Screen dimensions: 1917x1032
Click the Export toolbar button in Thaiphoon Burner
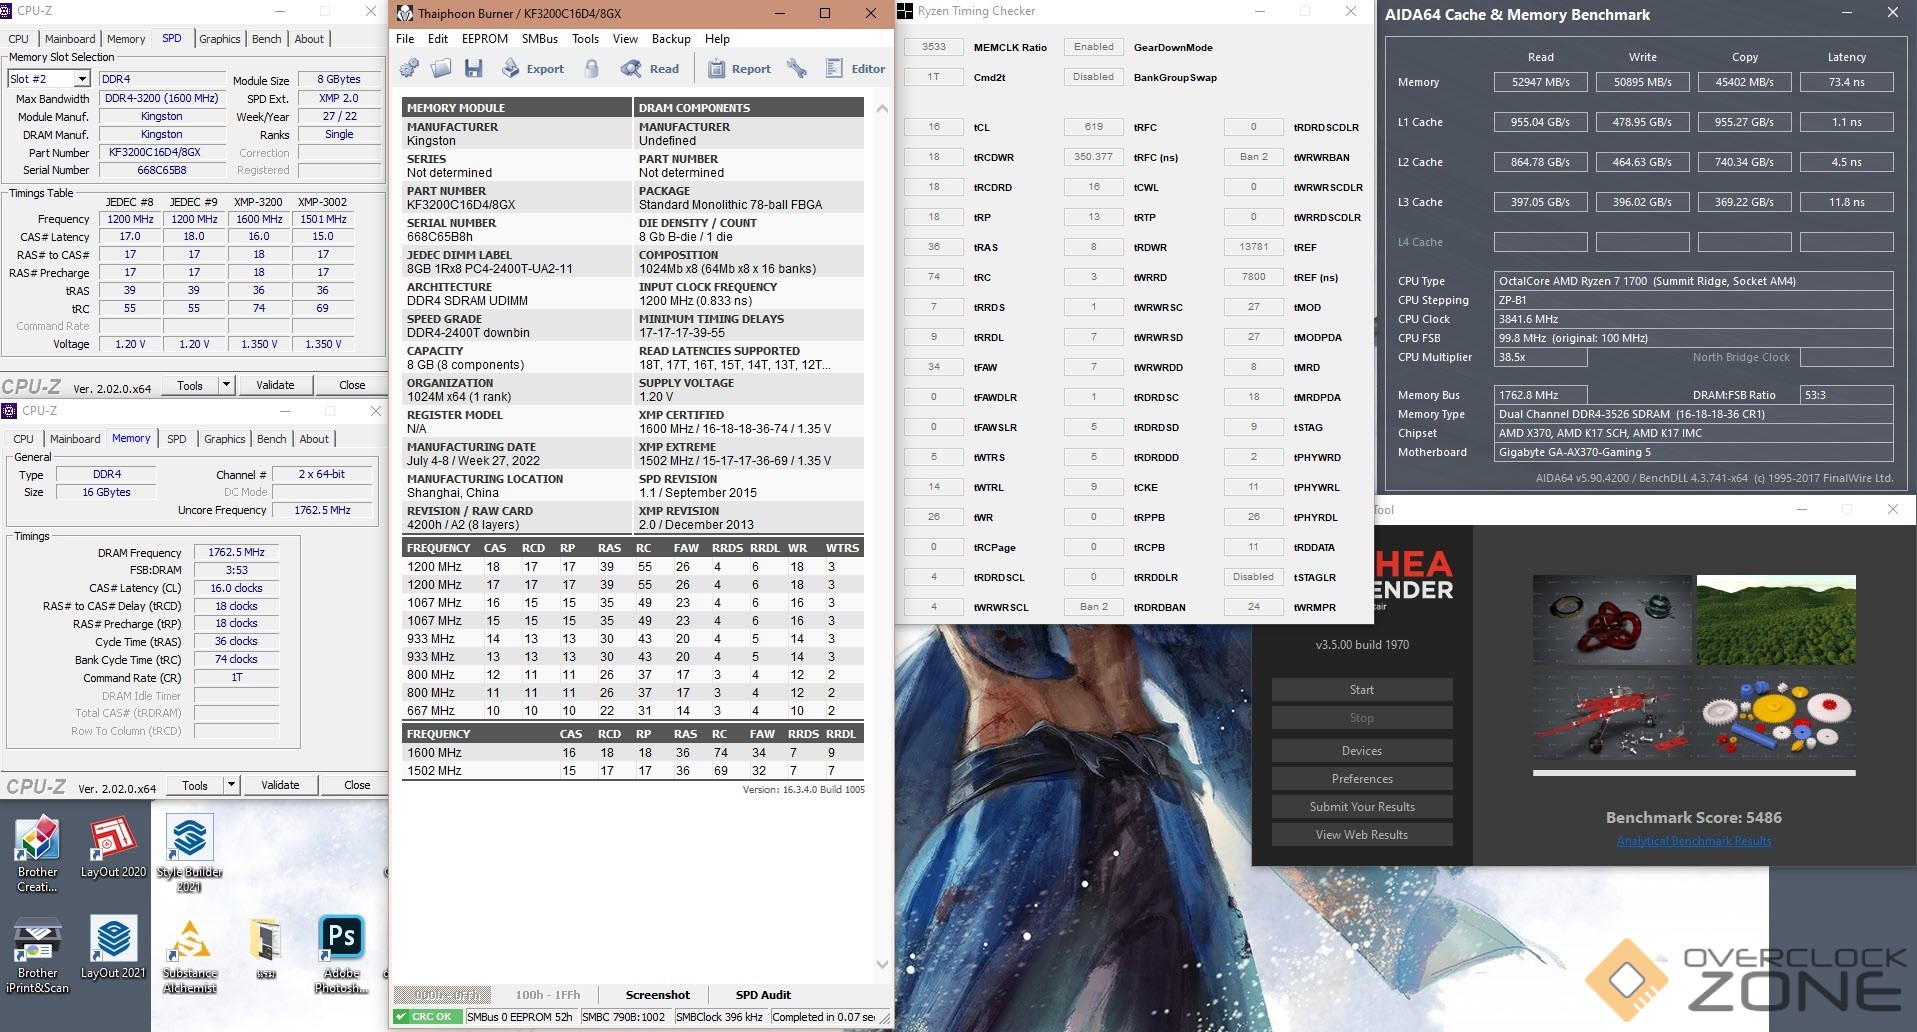[533, 69]
